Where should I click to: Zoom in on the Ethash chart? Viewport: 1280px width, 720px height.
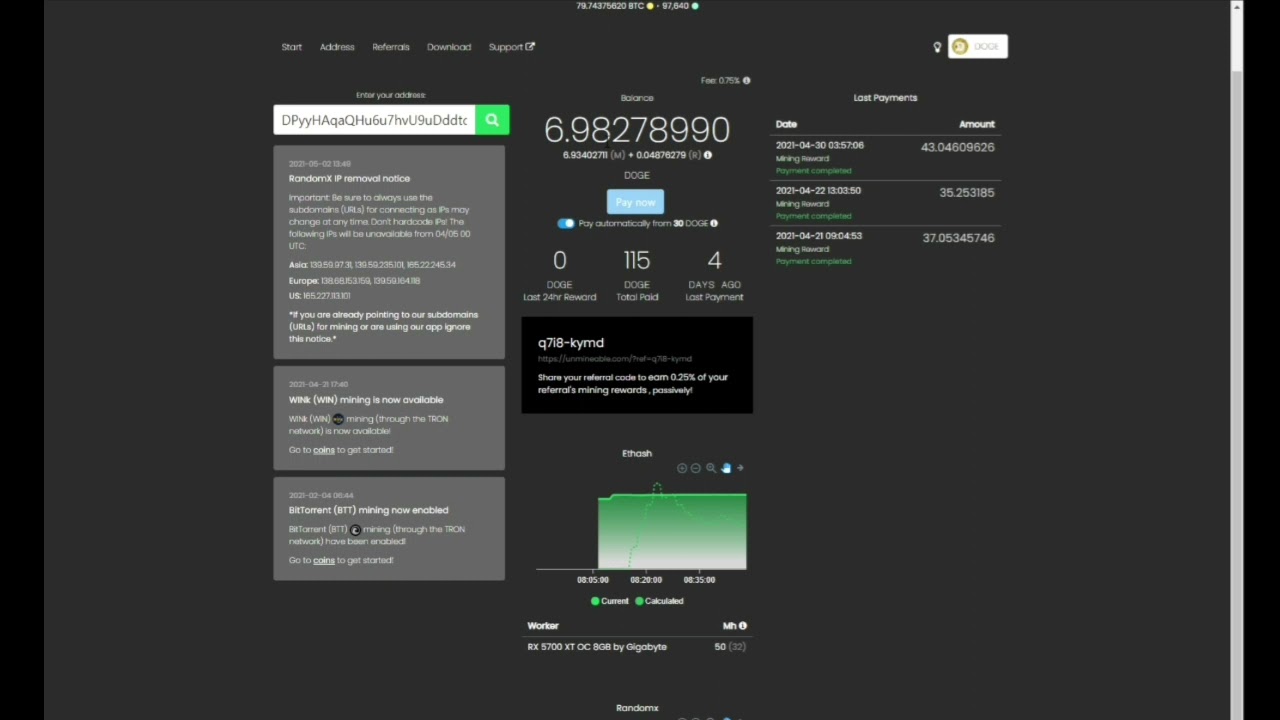click(682, 468)
